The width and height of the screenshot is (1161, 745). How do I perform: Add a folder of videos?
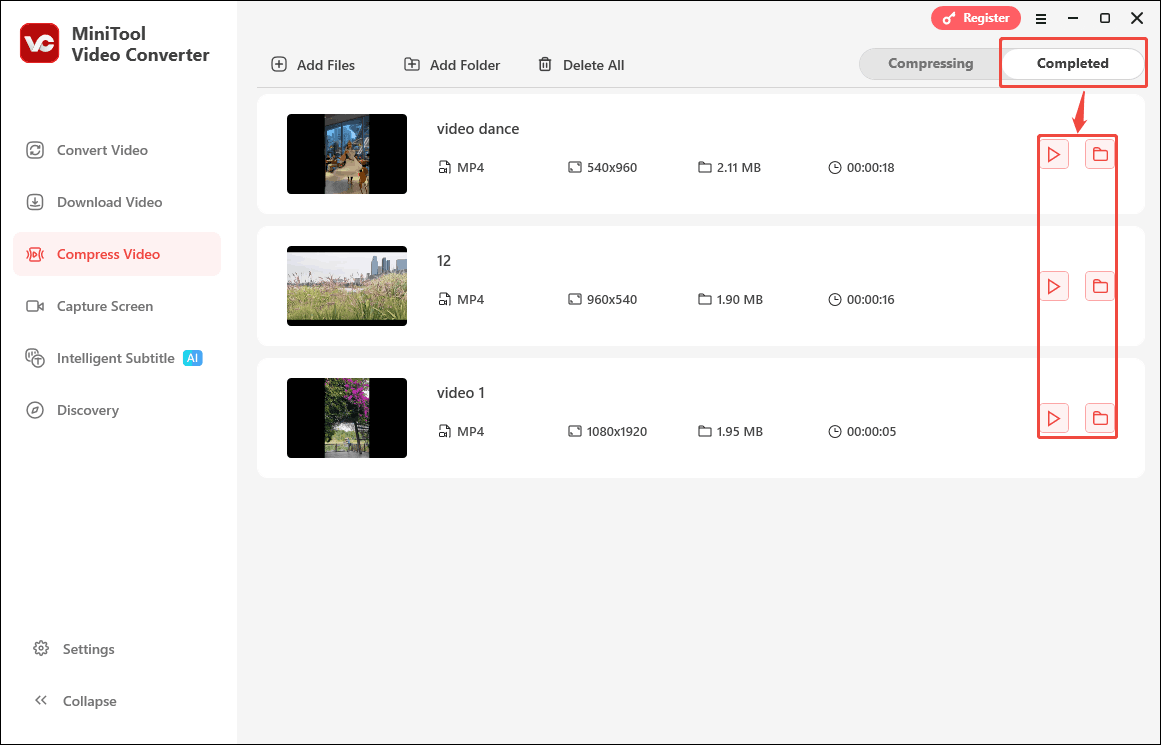tap(451, 64)
